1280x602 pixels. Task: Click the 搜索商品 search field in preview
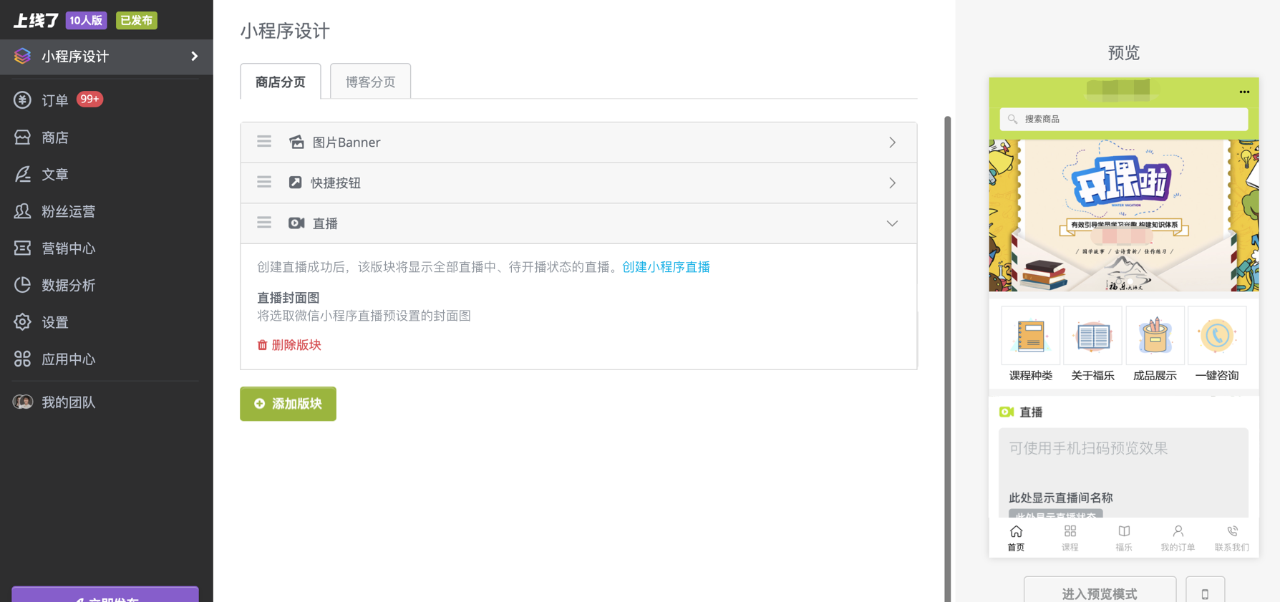pyautogui.click(x=1123, y=119)
